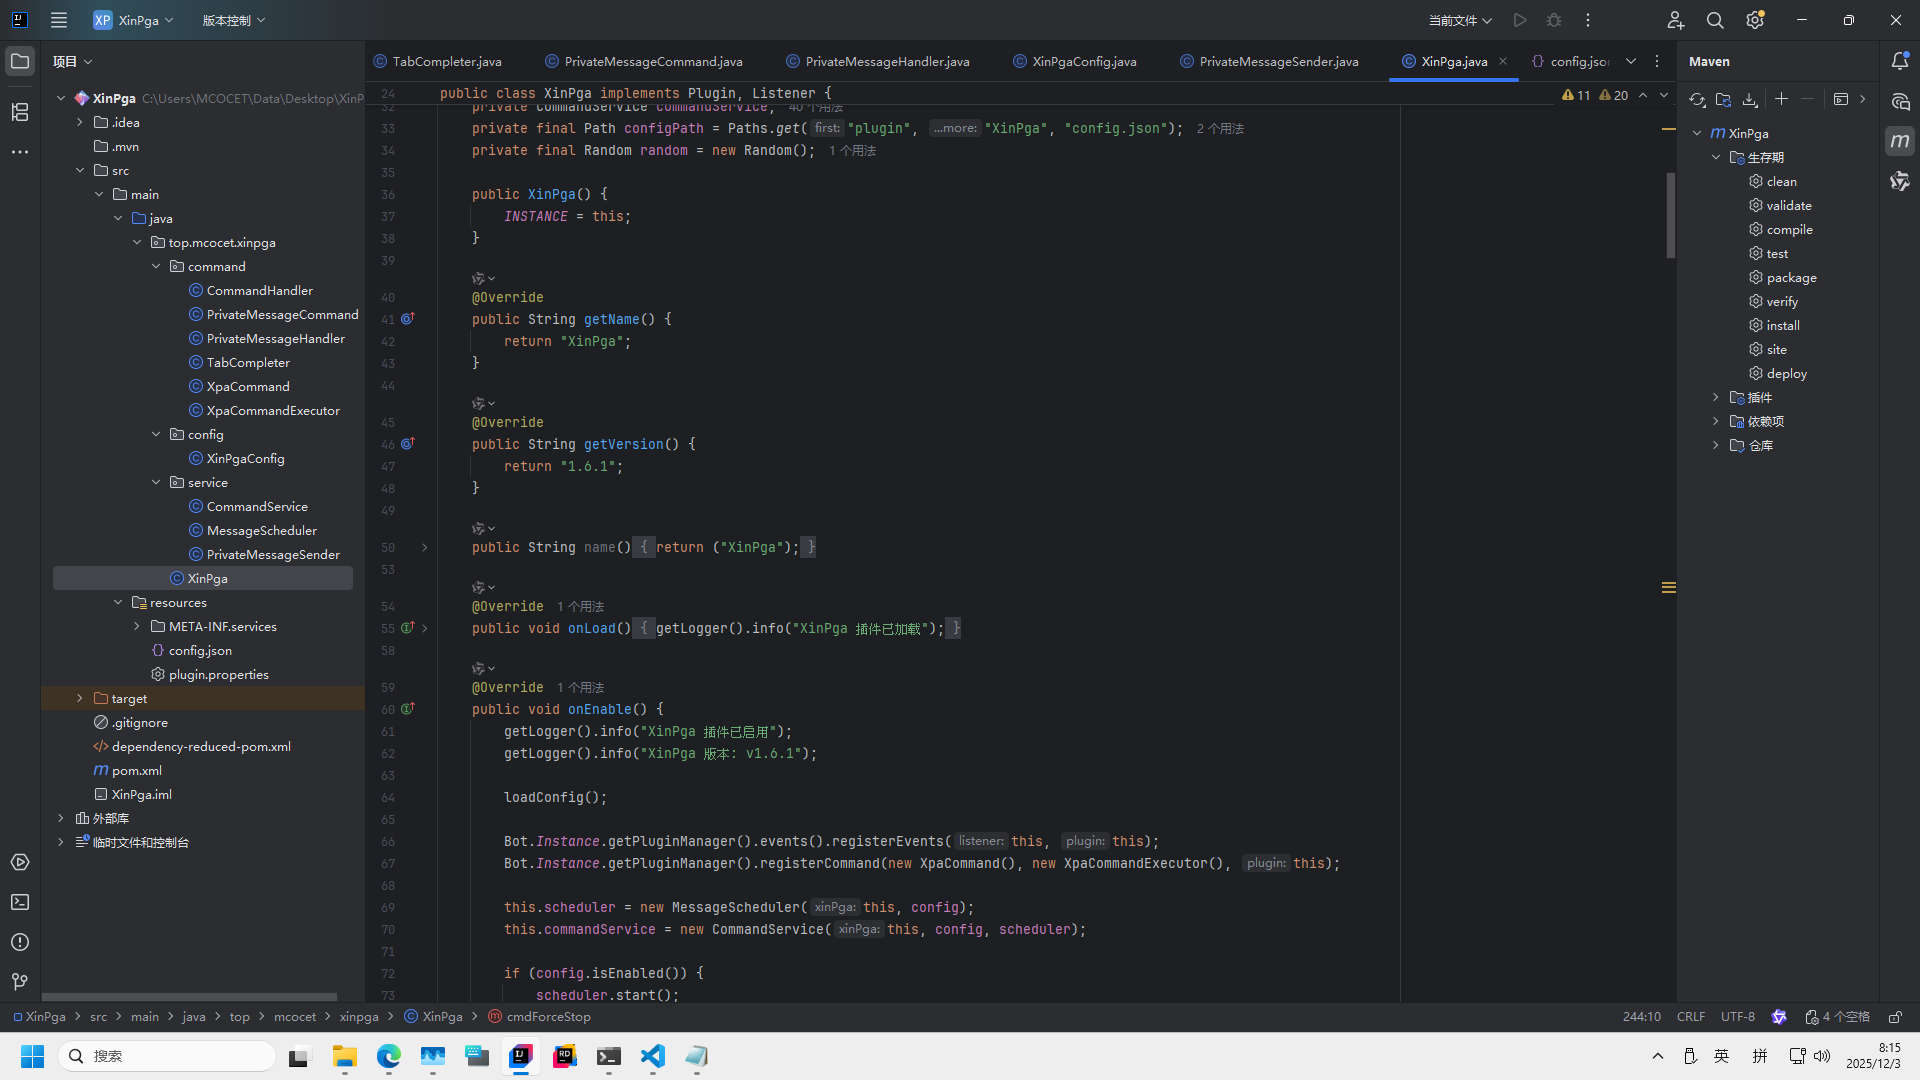This screenshot has width=1920, height=1080.
Task: Toggle the Maven tool window button
Action: pyautogui.click(x=1900, y=141)
